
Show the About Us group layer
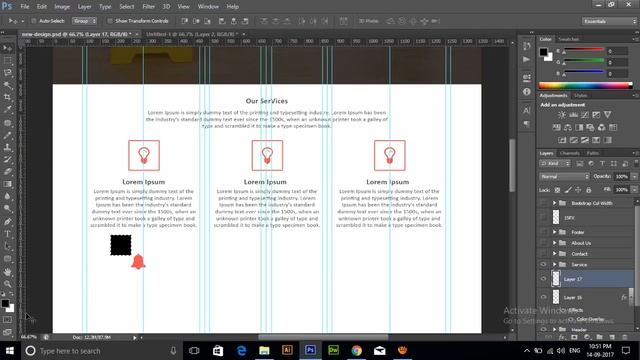[x=543, y=243]
